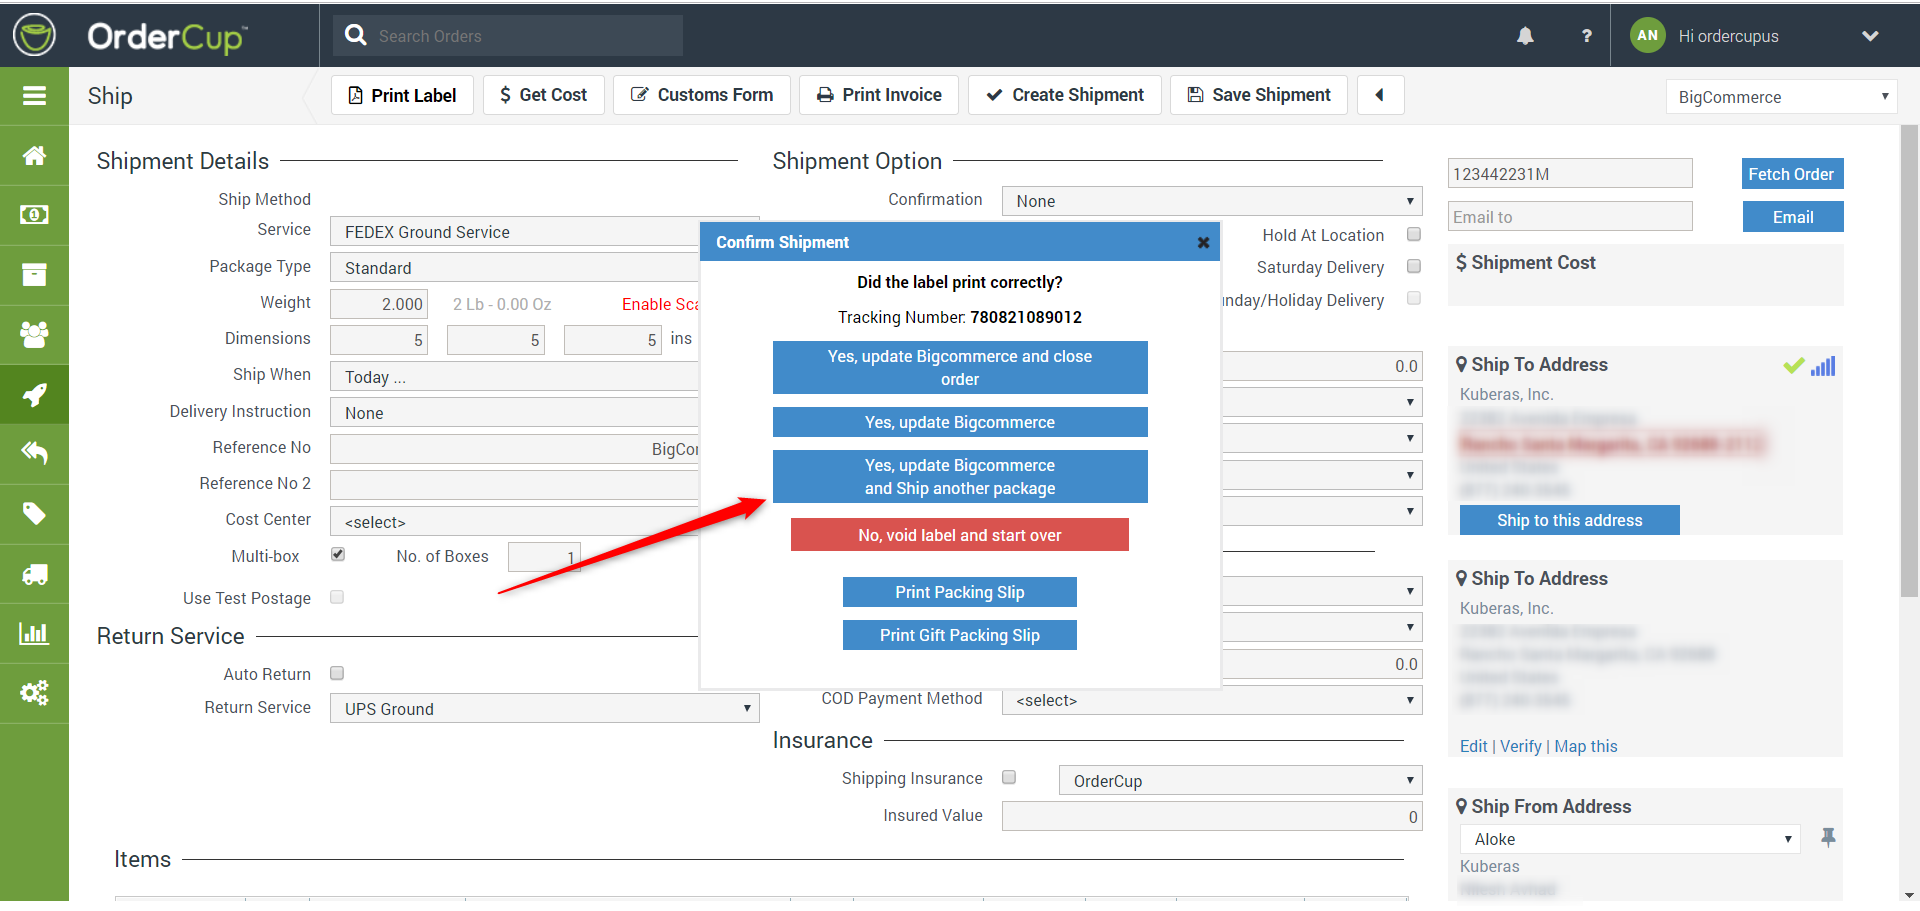Check Saturday Delivery
Viewport: 1920px width, 911px height.
(x=1414, y=266)
